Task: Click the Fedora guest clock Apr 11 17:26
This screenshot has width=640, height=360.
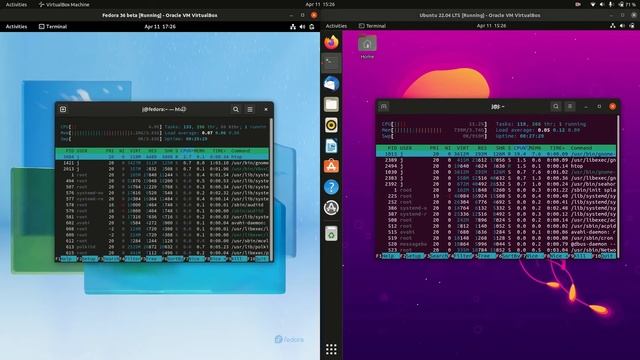Action: coord(160,27)
